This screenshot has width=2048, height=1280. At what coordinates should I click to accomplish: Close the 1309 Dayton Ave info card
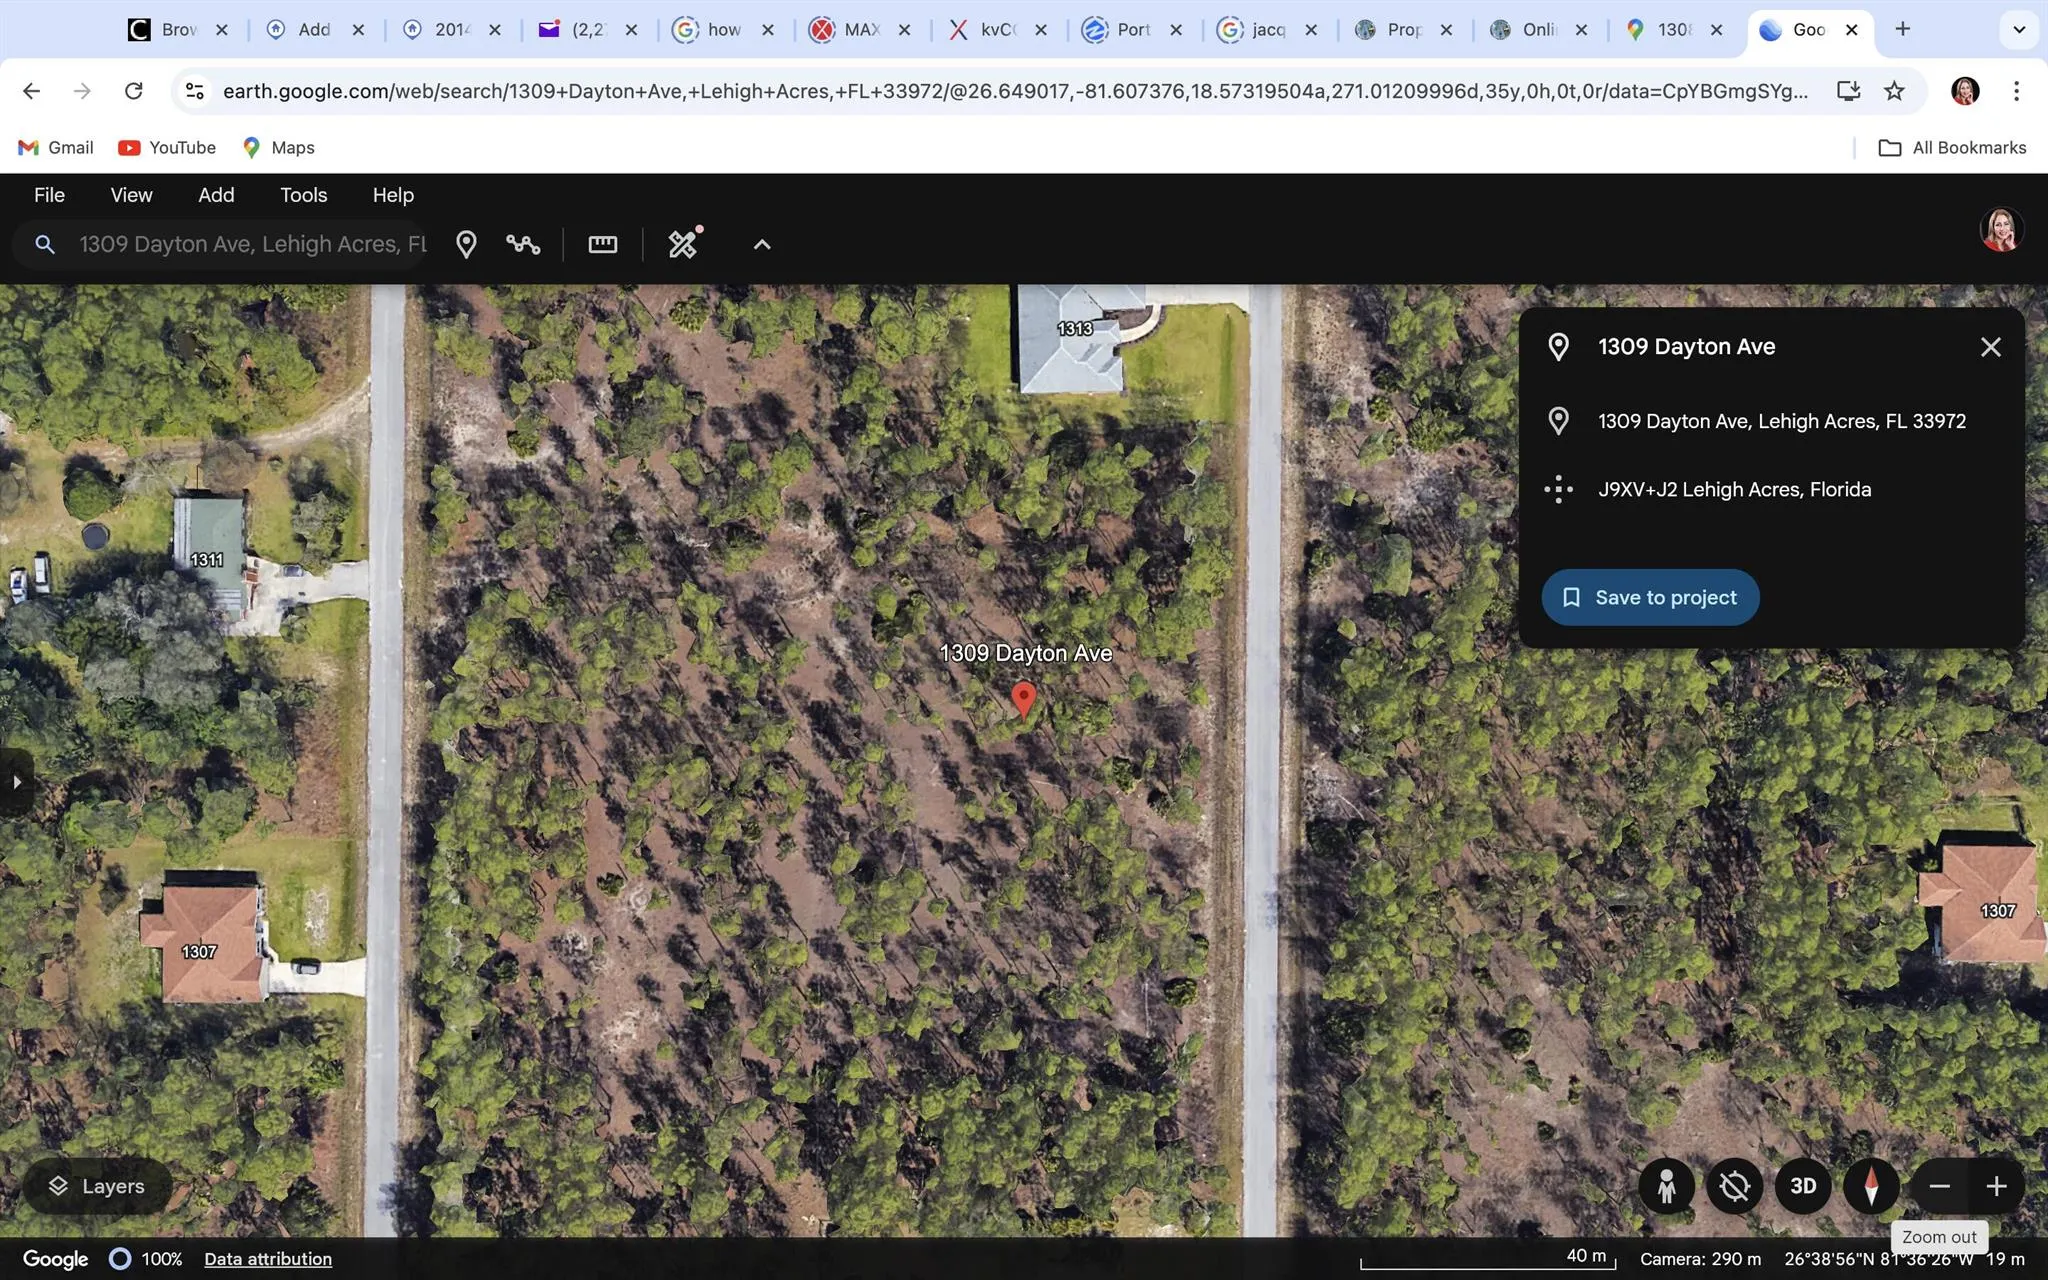coord(1990,347)
